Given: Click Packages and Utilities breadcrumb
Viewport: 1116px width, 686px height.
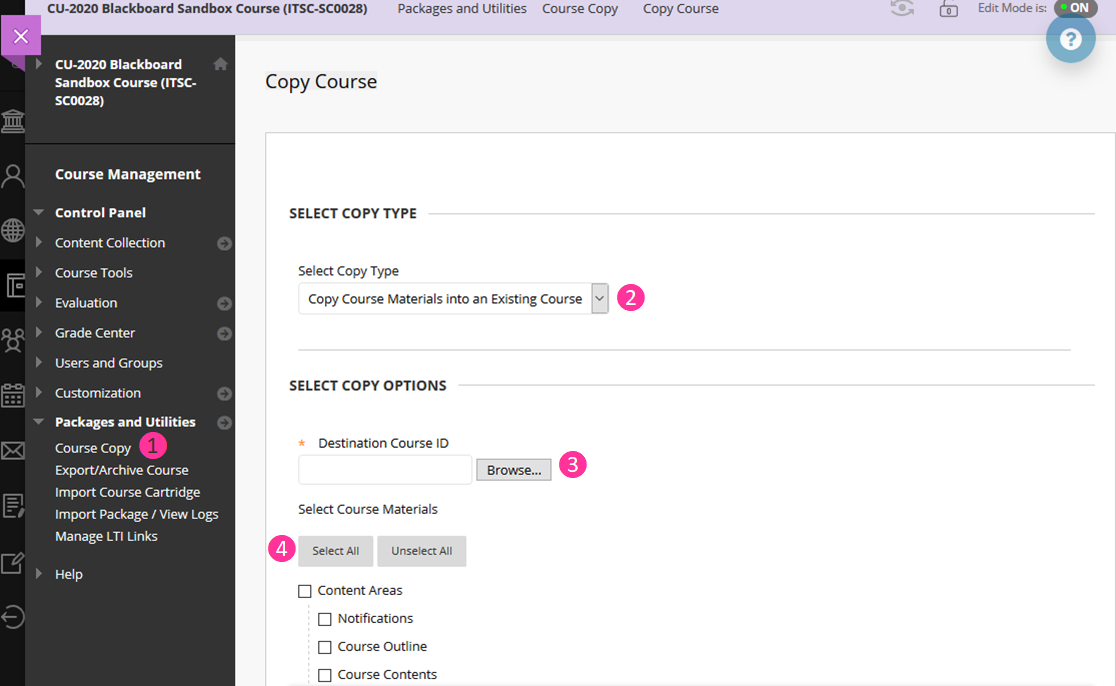Looking at the screenshot, I should (x=462, y=9).
